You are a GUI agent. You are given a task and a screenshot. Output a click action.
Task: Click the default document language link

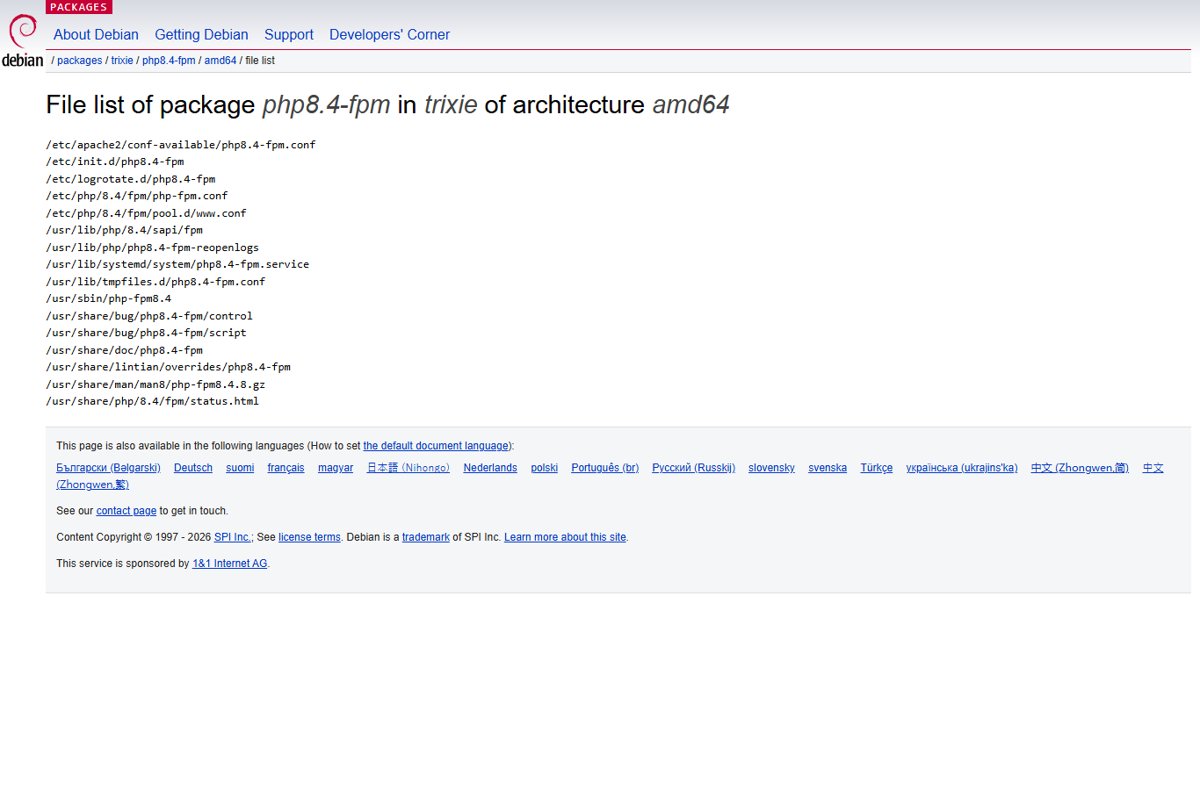click(x=436, y=446)
